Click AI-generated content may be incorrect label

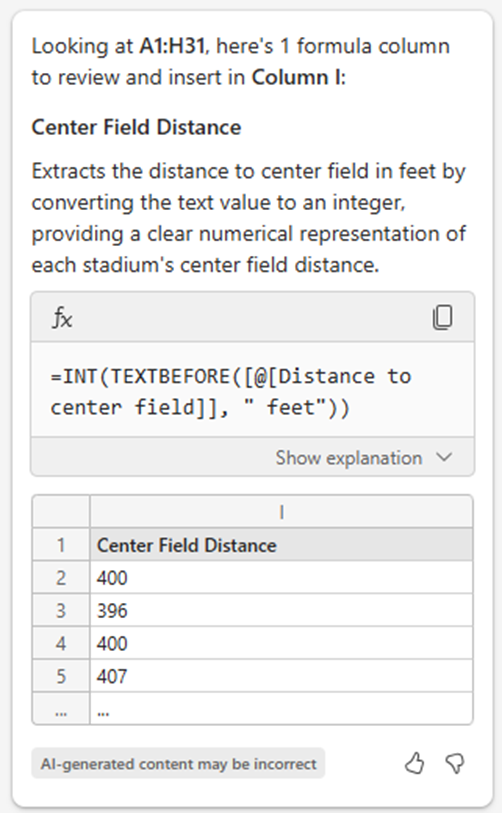click(178, 763)
